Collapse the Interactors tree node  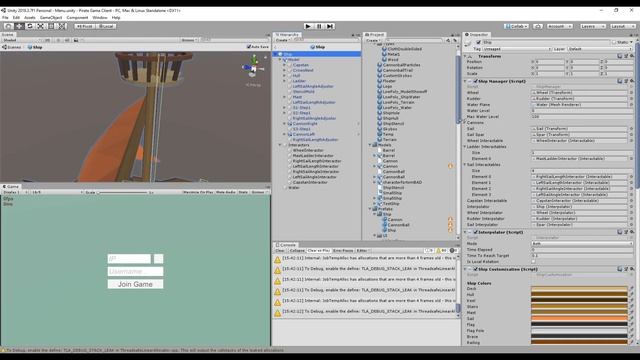point(280,145)
